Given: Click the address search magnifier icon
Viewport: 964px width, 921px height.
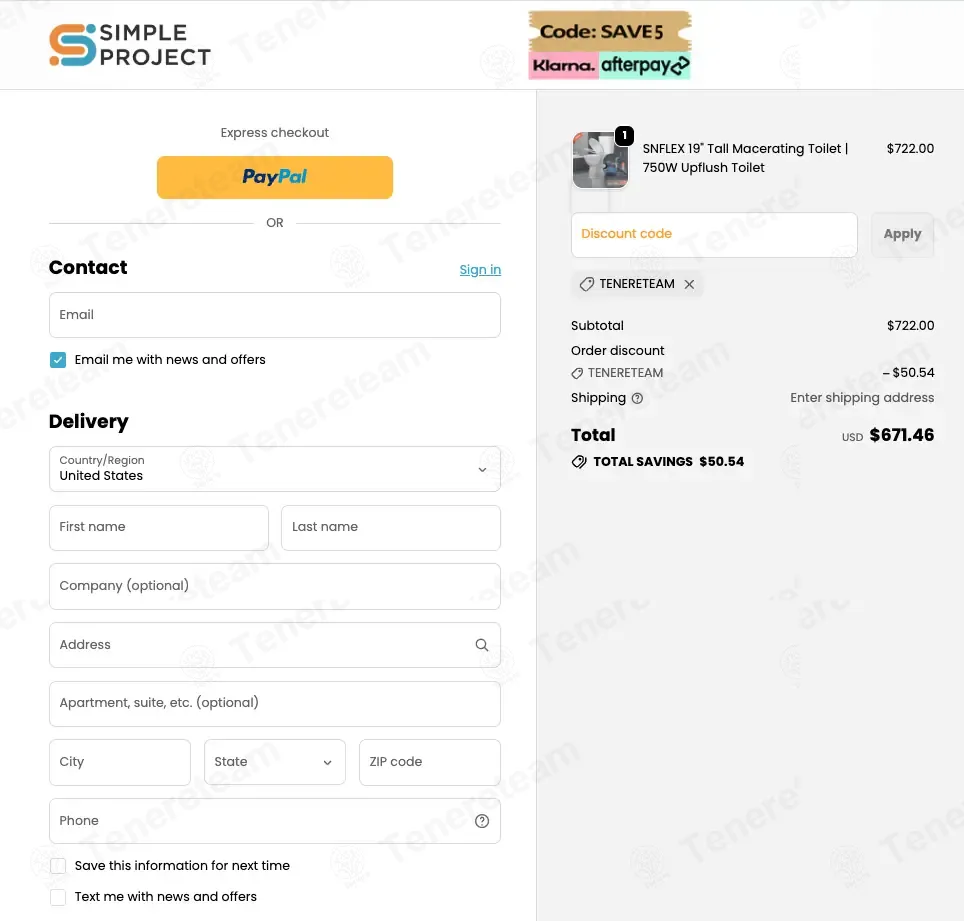Looking at the screenshot, I should 482,645.
